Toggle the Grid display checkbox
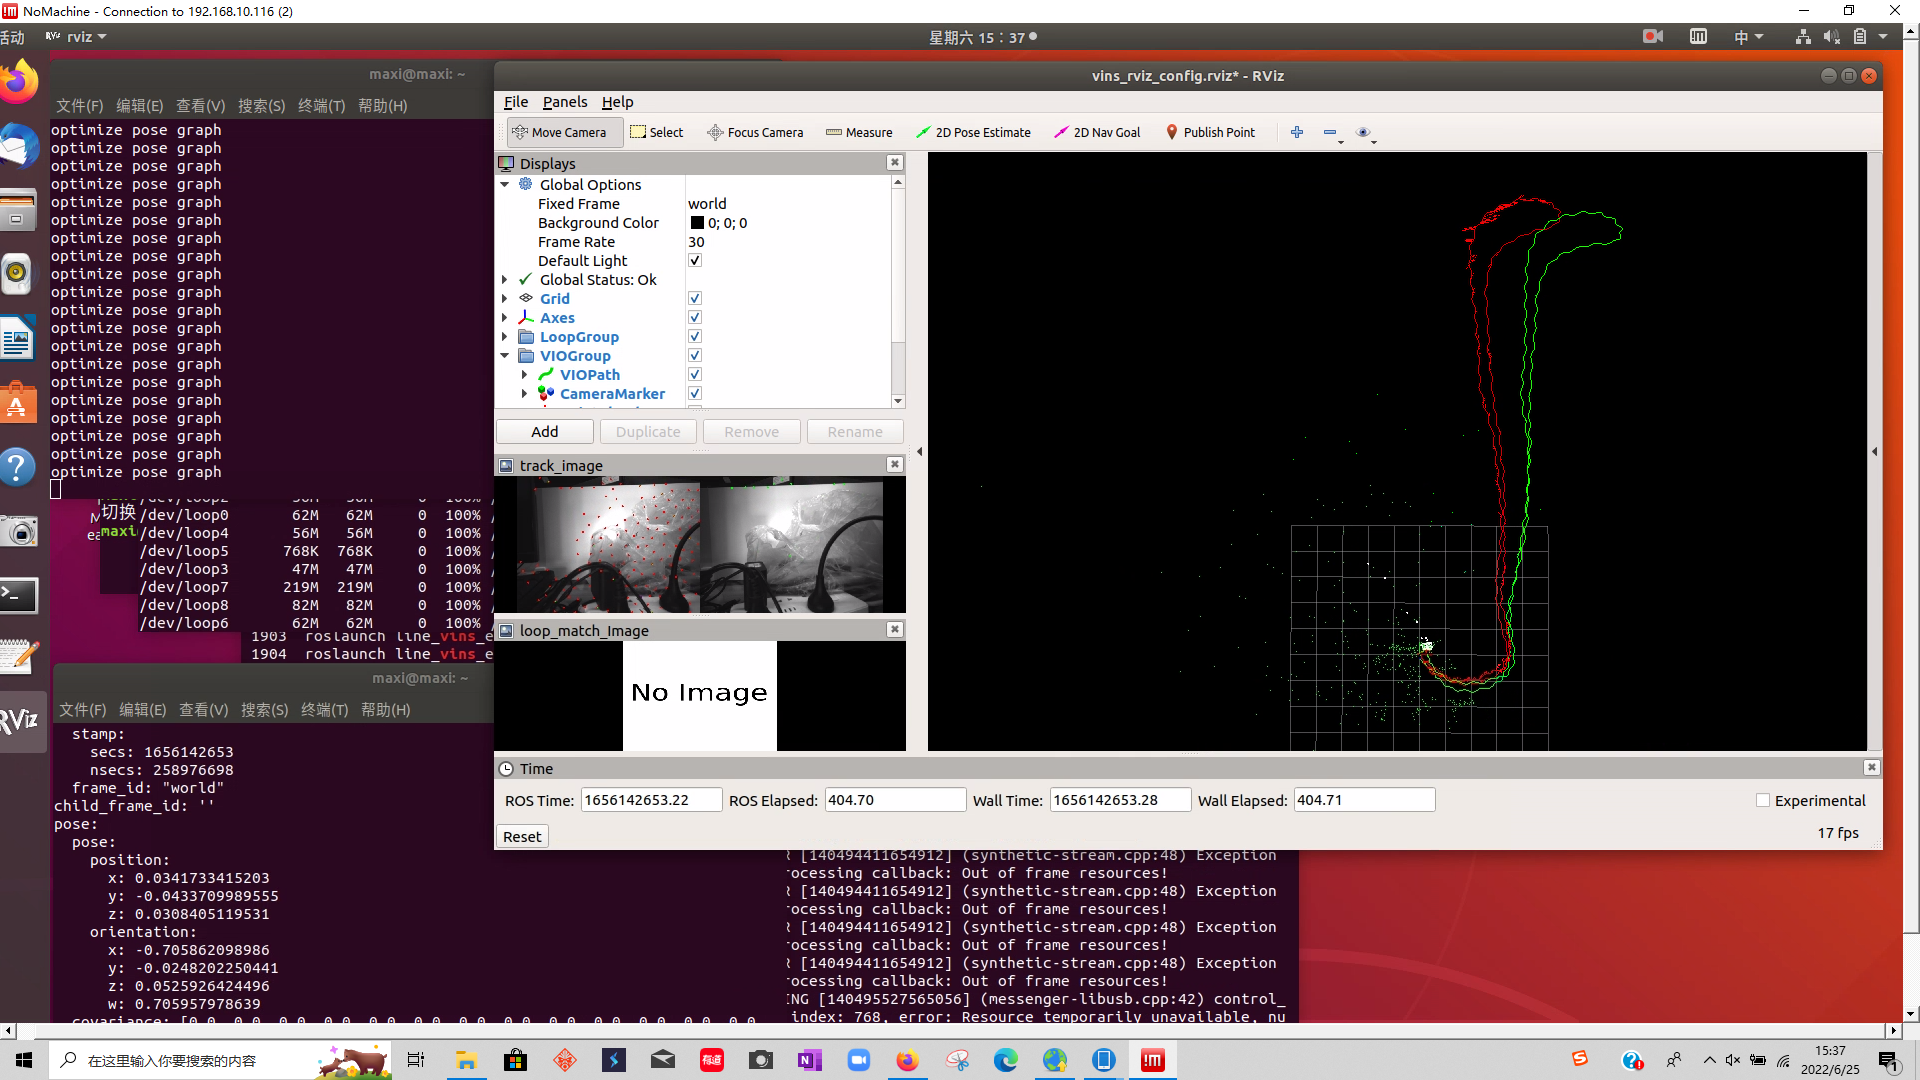Image resolution: width=1920 pixels, height=1080 pixels. coord(695,298)
